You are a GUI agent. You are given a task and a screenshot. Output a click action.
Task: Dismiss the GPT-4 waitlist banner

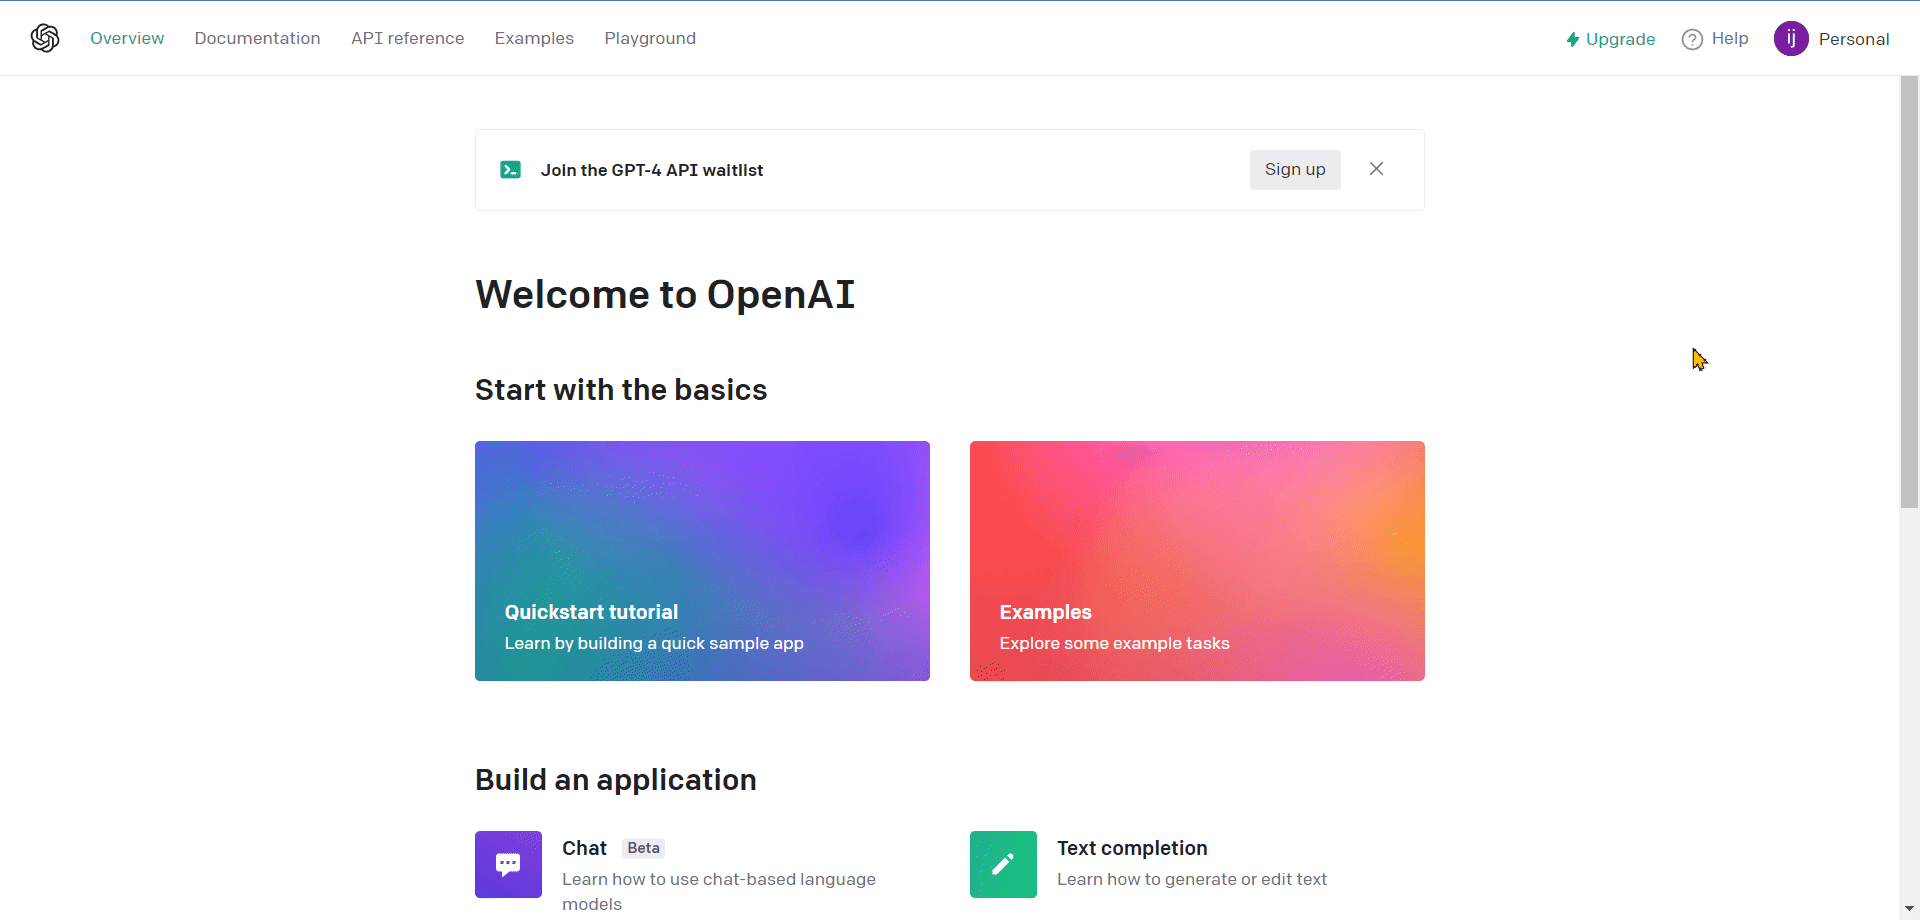click(1376, 169)
